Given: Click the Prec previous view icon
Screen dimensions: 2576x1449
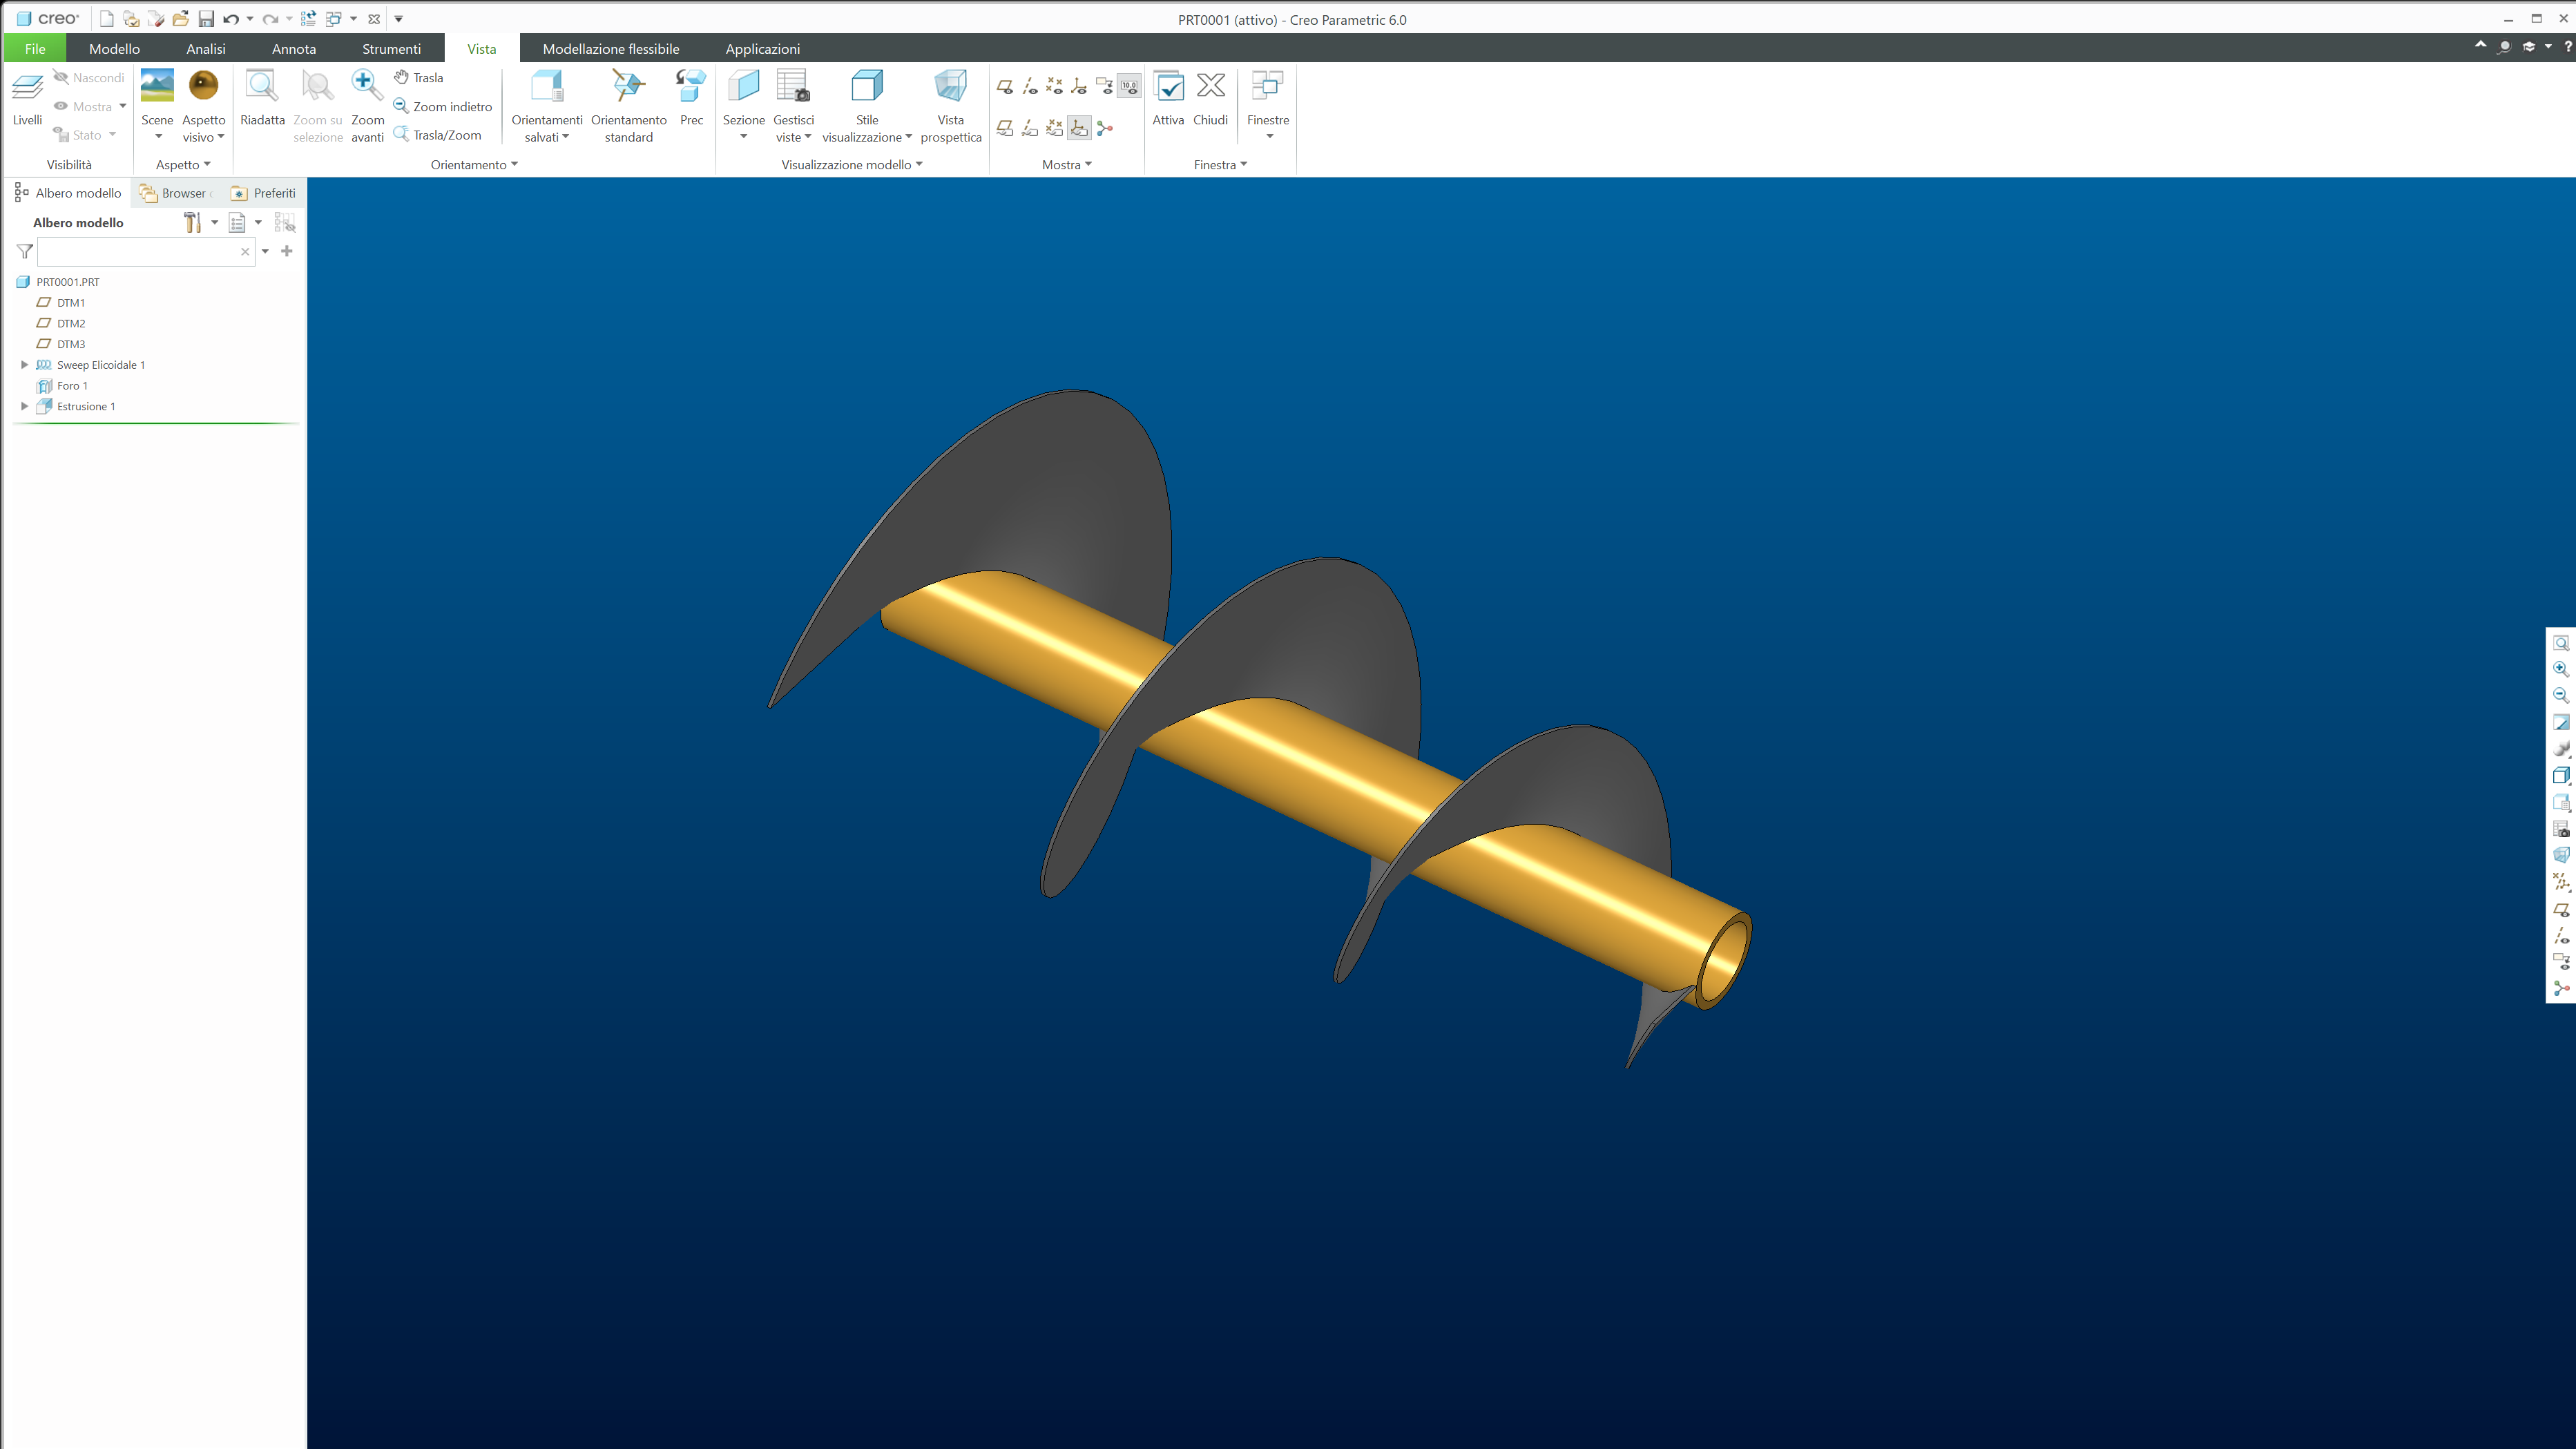Looking at the screenshot, I should tap(691, 88).
